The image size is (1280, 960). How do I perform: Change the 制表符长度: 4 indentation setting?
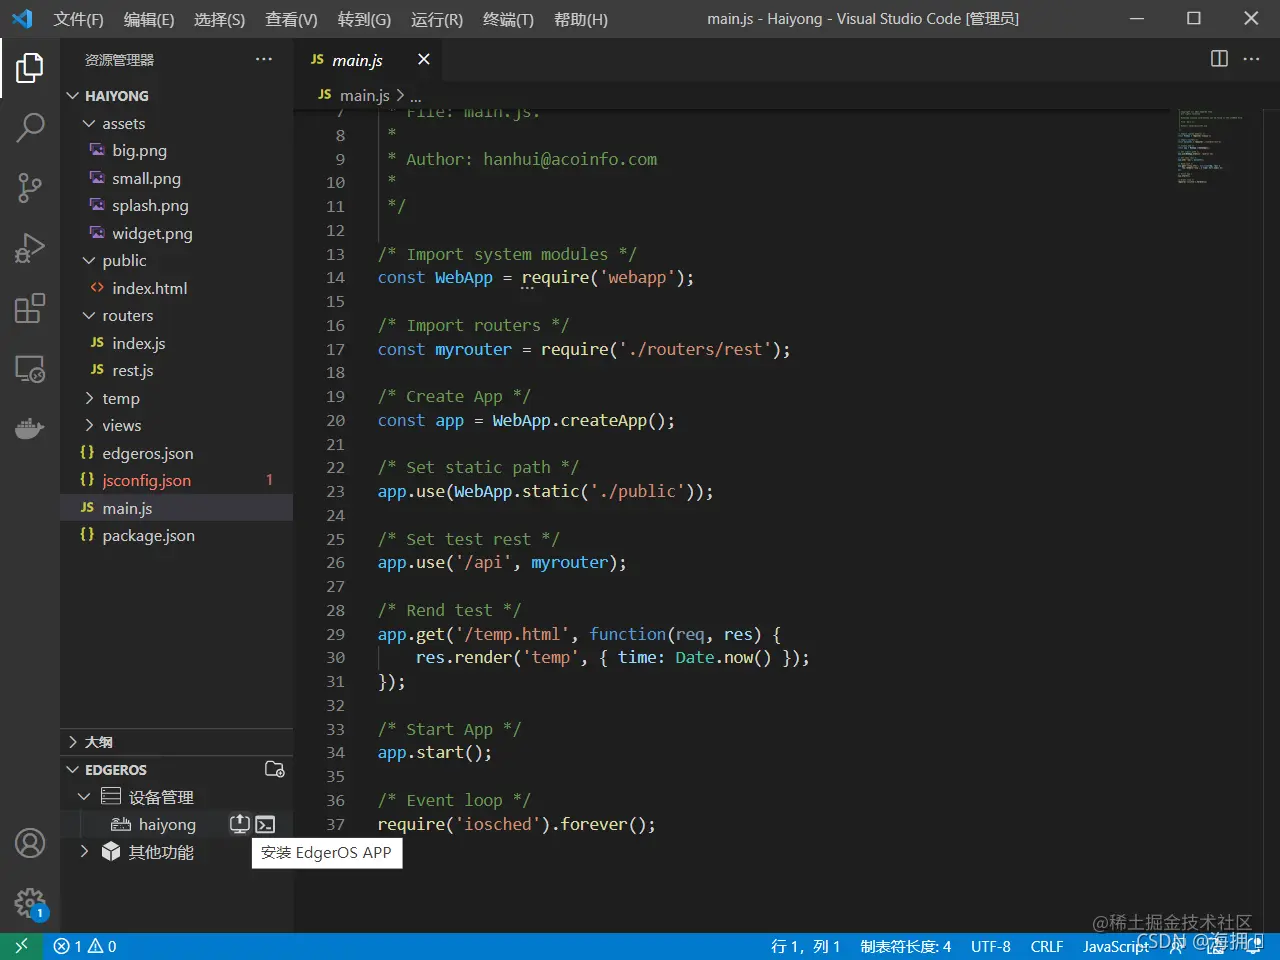pyautogui.click(x=906, y=946)
